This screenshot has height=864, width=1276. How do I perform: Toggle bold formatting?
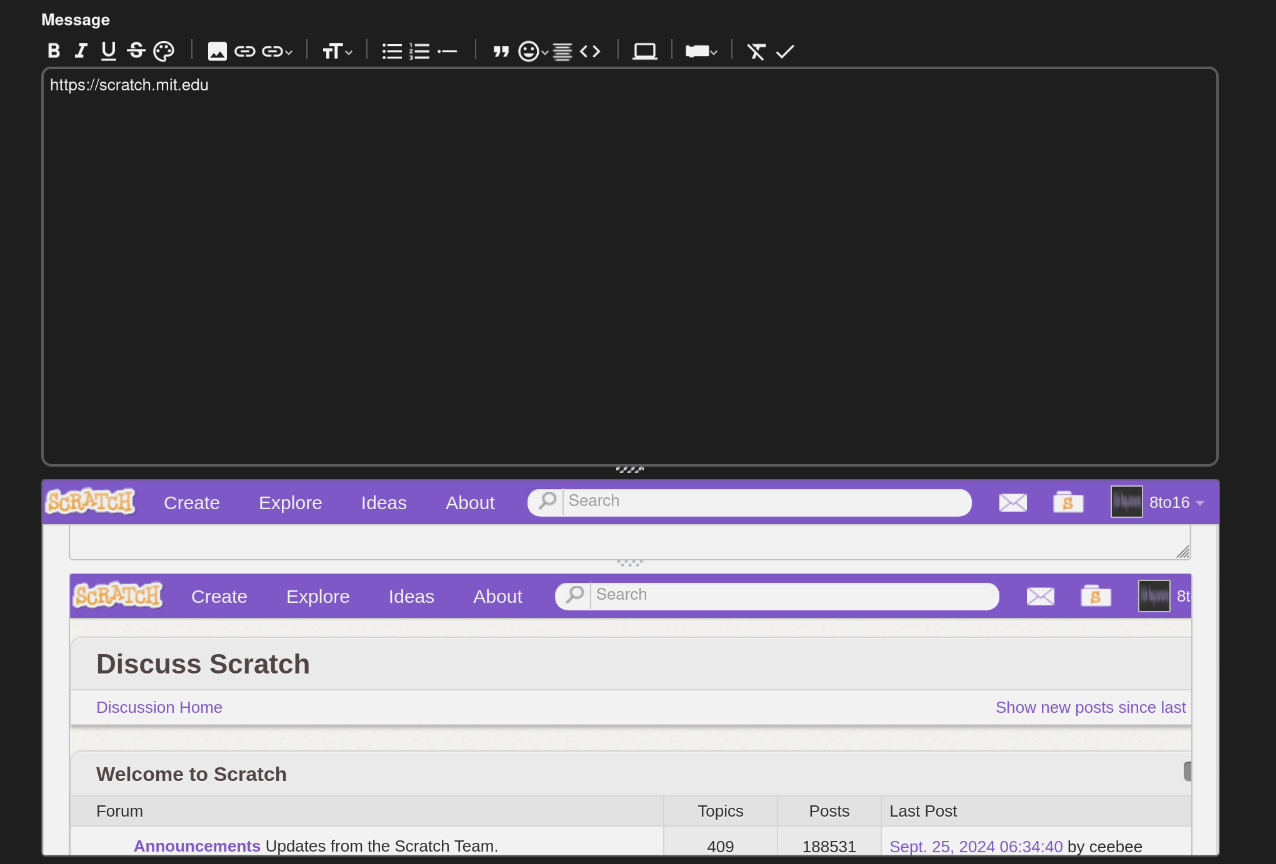(54, 51)
